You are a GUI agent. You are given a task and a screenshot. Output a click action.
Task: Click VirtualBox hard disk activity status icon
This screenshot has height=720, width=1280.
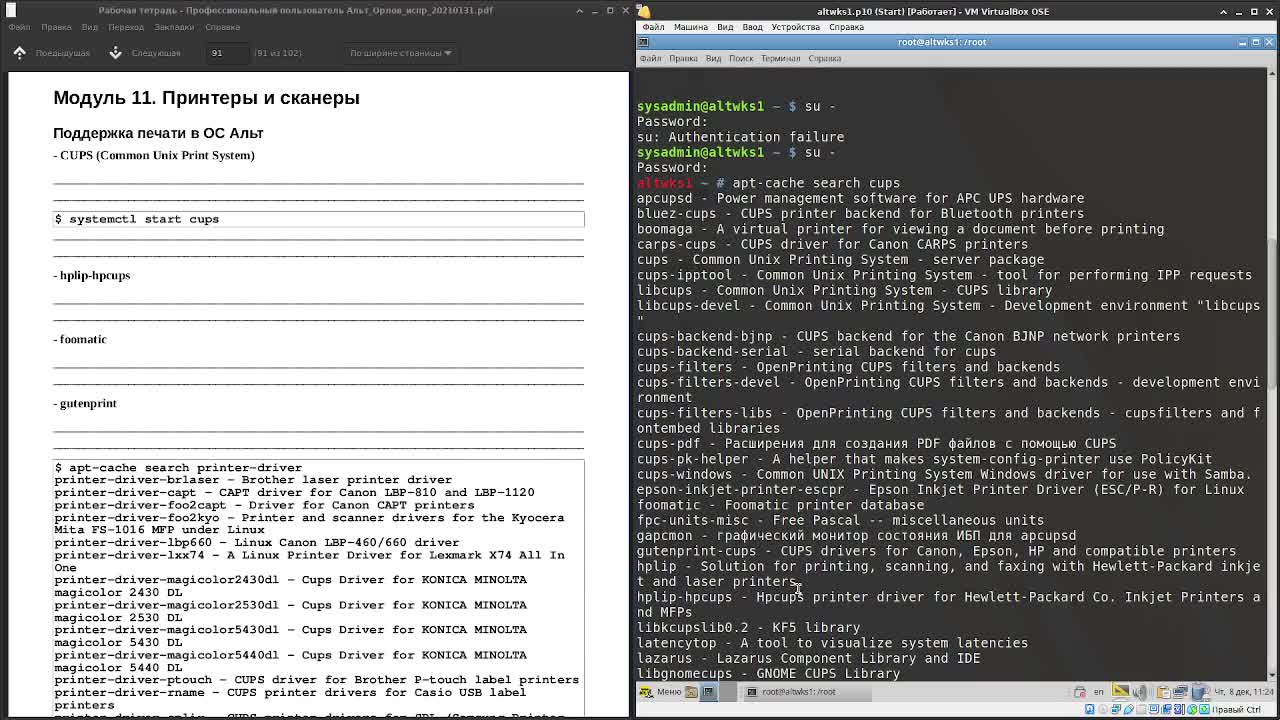[1090, 709]
